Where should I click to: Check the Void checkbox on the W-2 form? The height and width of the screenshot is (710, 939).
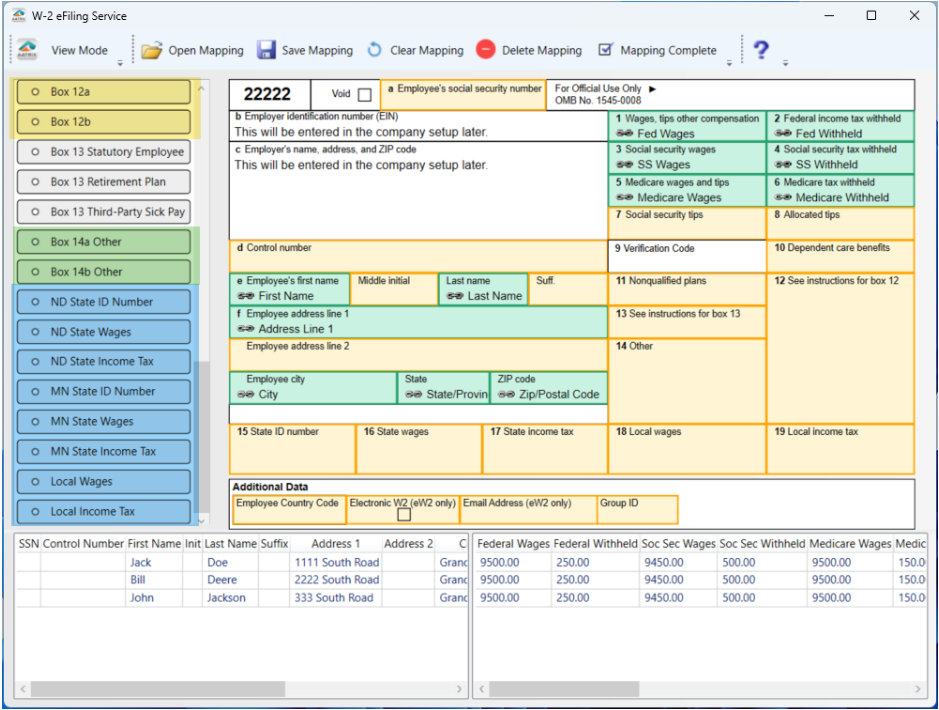click(x=366, y=93)
